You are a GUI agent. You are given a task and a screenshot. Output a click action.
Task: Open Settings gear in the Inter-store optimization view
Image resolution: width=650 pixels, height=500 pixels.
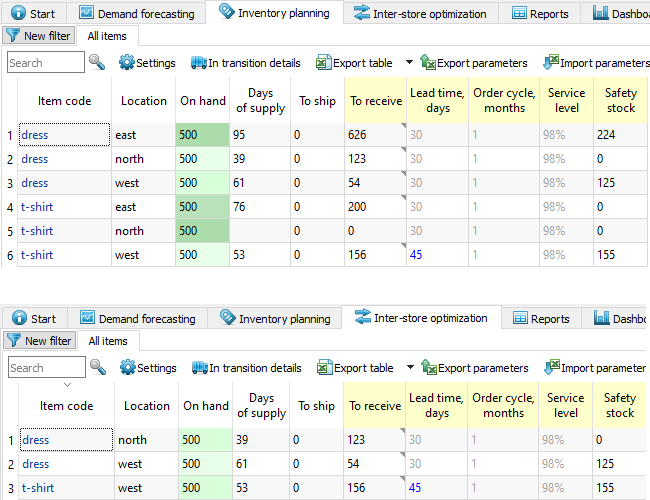[x=147, y=368]
